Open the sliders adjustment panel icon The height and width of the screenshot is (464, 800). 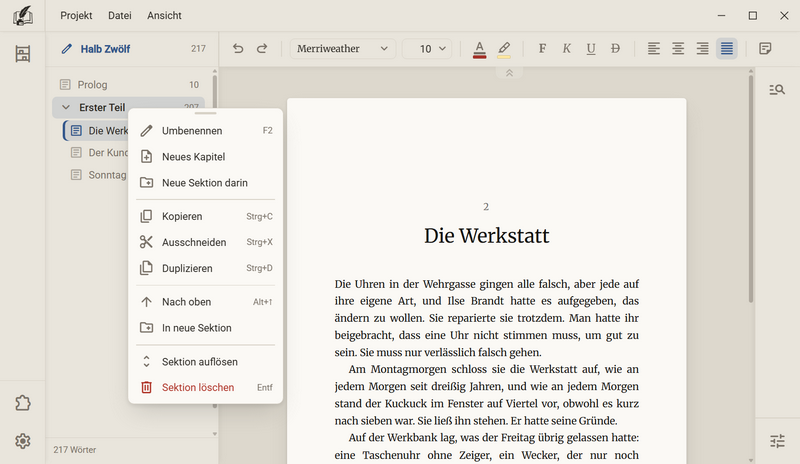777,441
